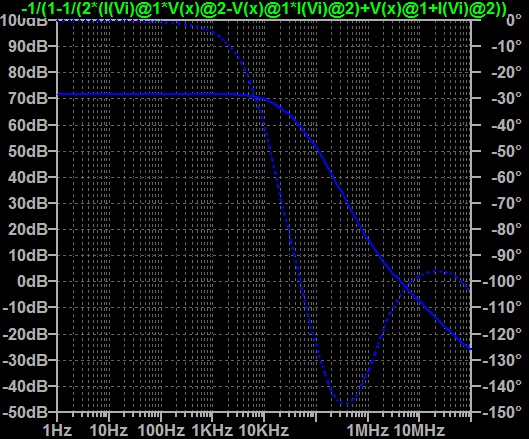Viewport: 529px width, 439px height.
Task: Click the 0° phase axis label
Action: coord(514,20)
